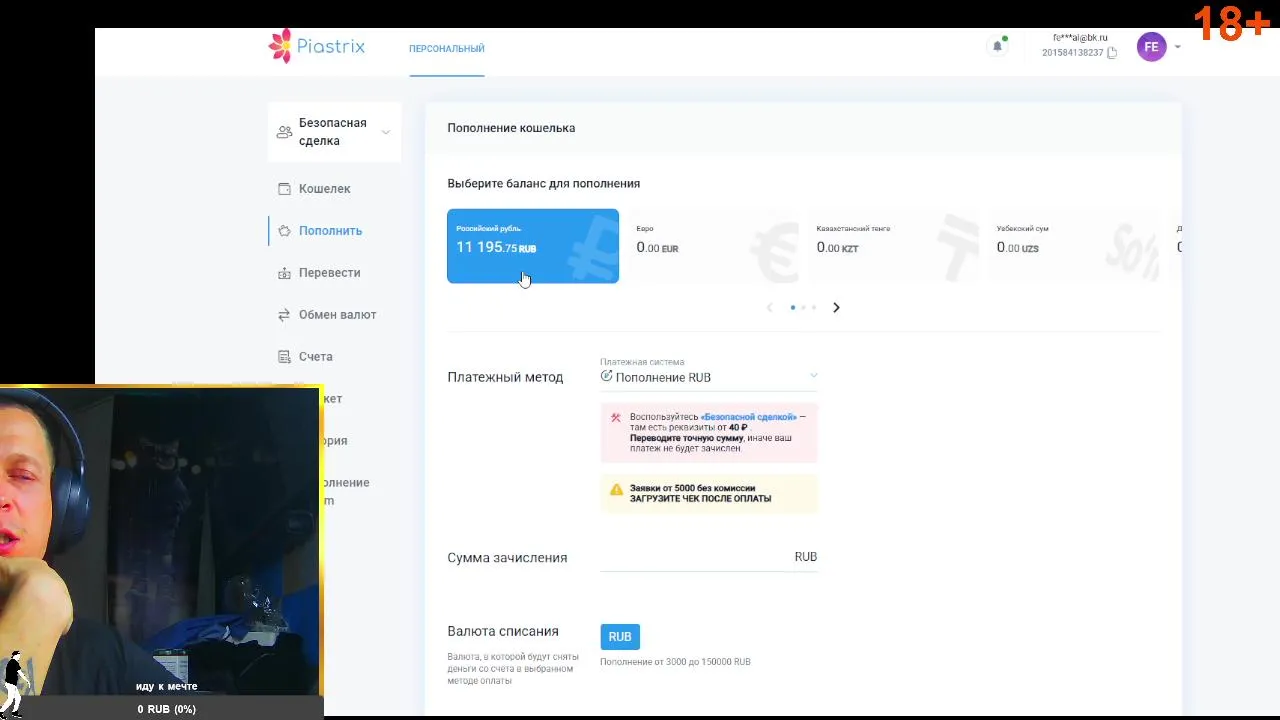Click the Пополнение от 3000 до 150000 RUB note
The height and width of the screenshot is (720, 1280).
pyautogui.click(x=675, y=662)
